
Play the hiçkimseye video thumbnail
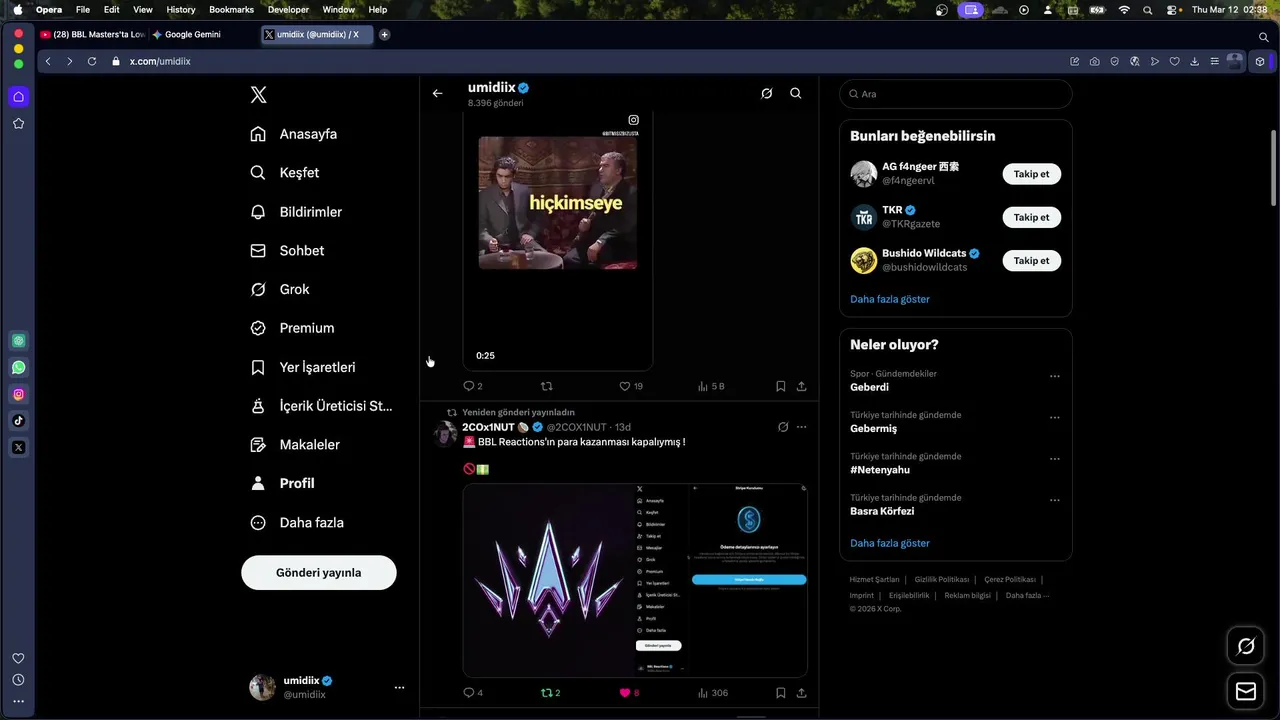(x=557, y=203)
